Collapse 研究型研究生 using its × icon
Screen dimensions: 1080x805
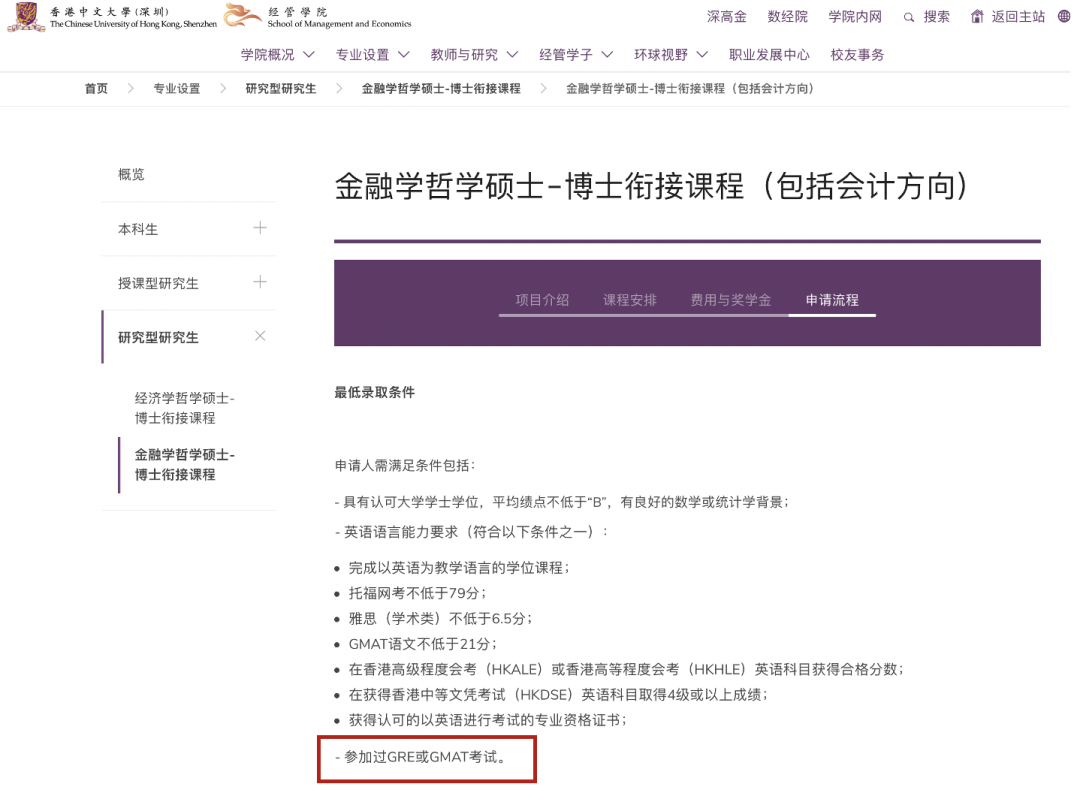point(260,335)
